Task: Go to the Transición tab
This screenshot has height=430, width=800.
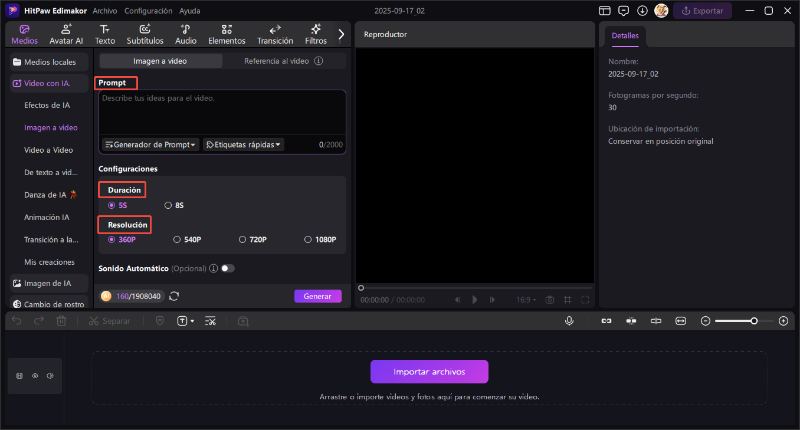Action: (275, 35)
